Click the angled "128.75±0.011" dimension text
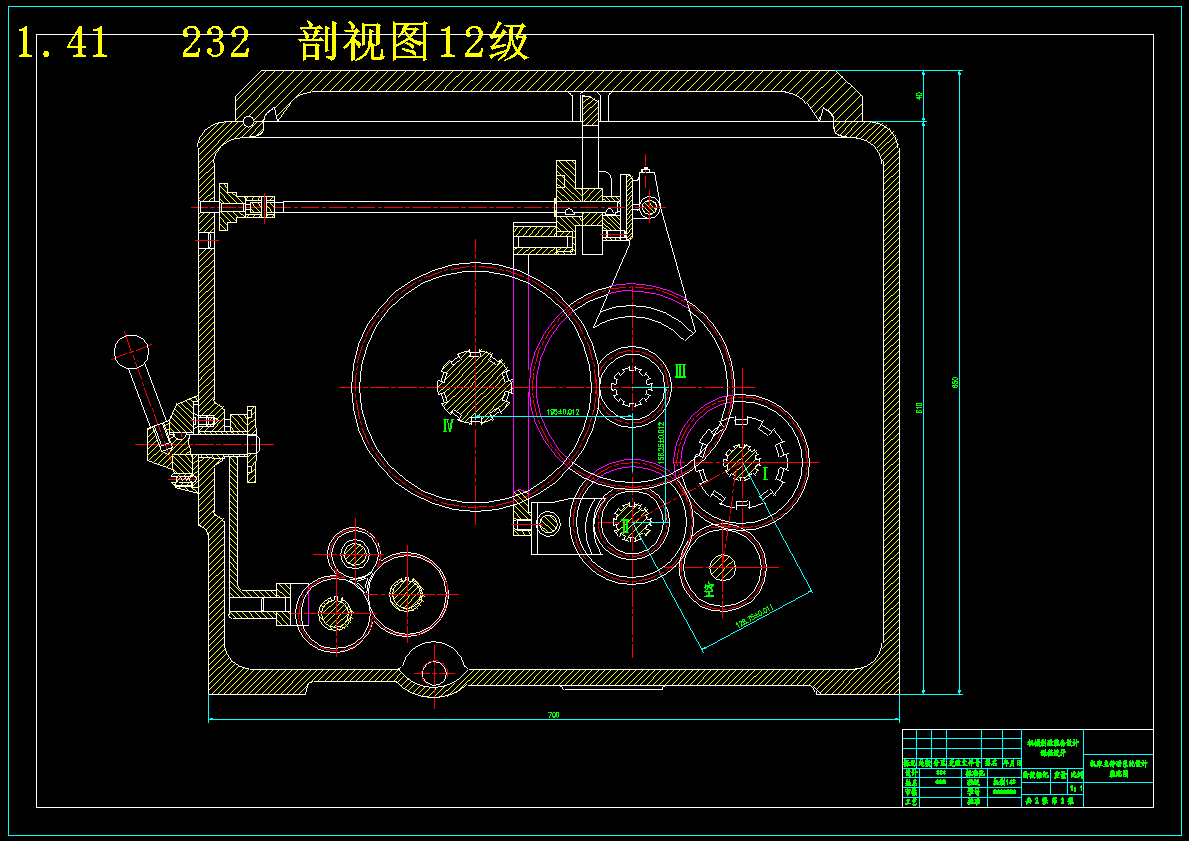The width and height of the screenshot is (1189, 841). [x=753, y=616]
